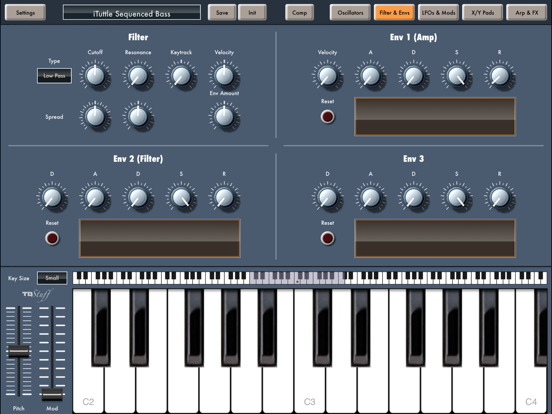Switch to the LFOs & Mods tab
The height and width of the screenshot is (414, 552).
pyautogui.click(x=438, y=13)
